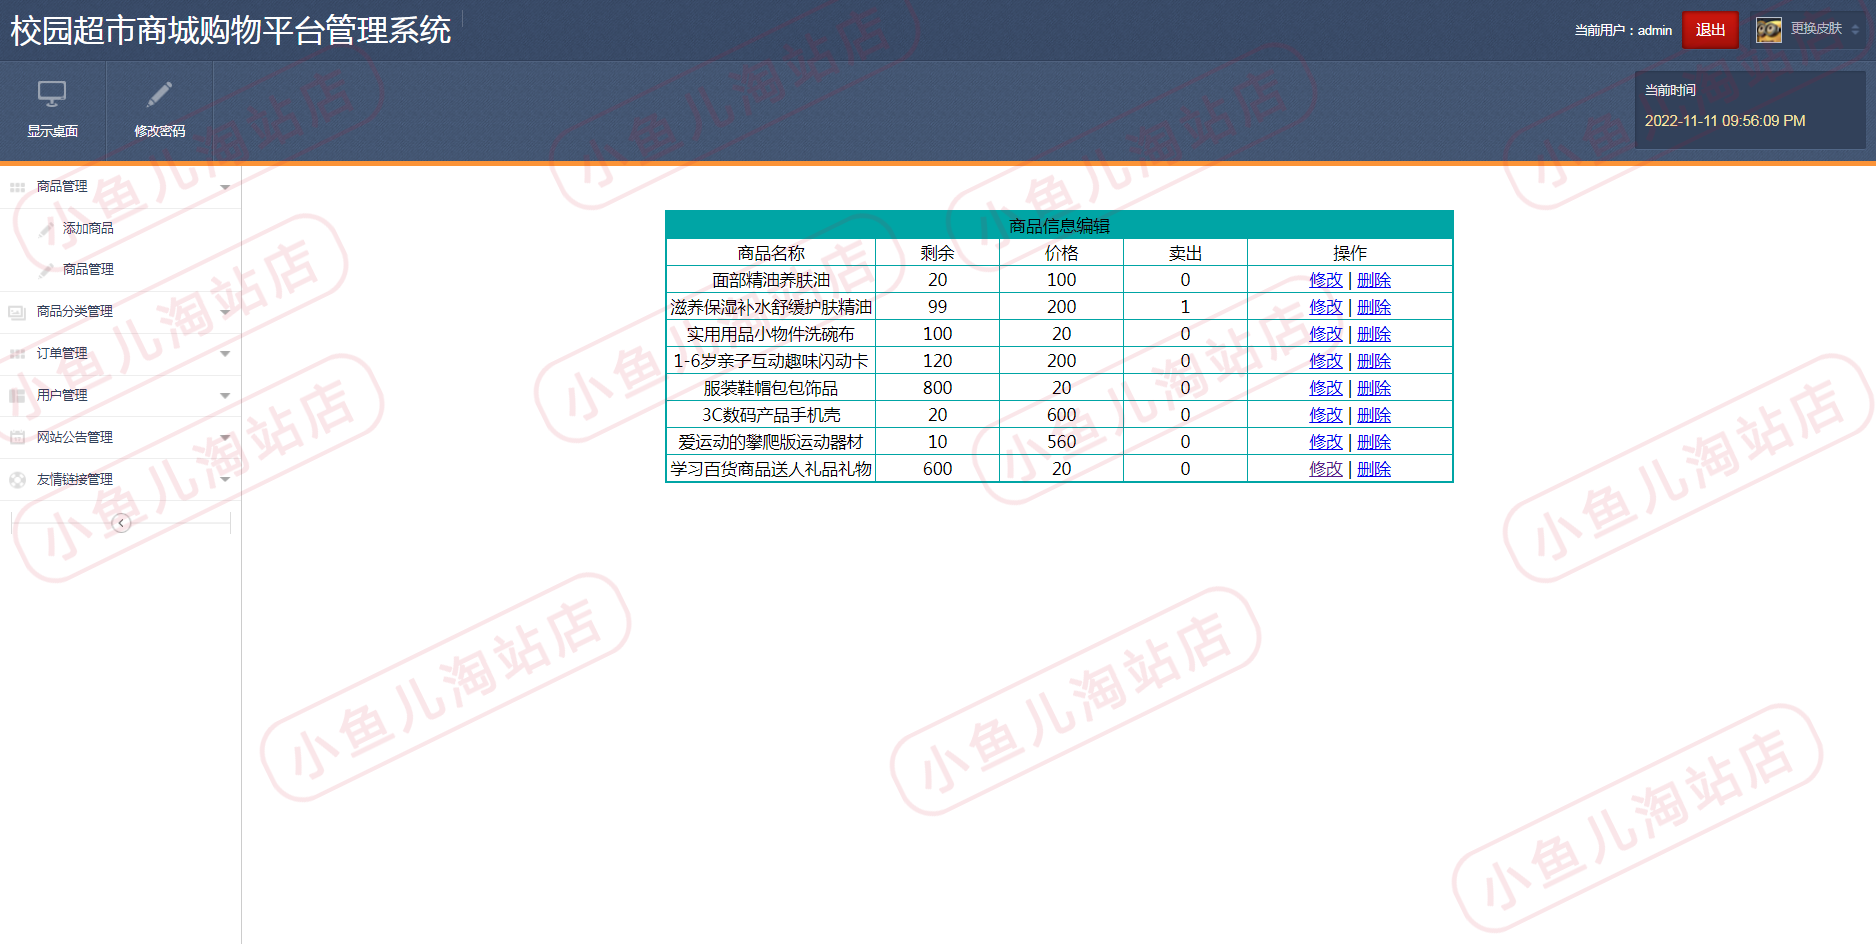Click 修改 for 面部精油养肤油

pos(1326,280)
